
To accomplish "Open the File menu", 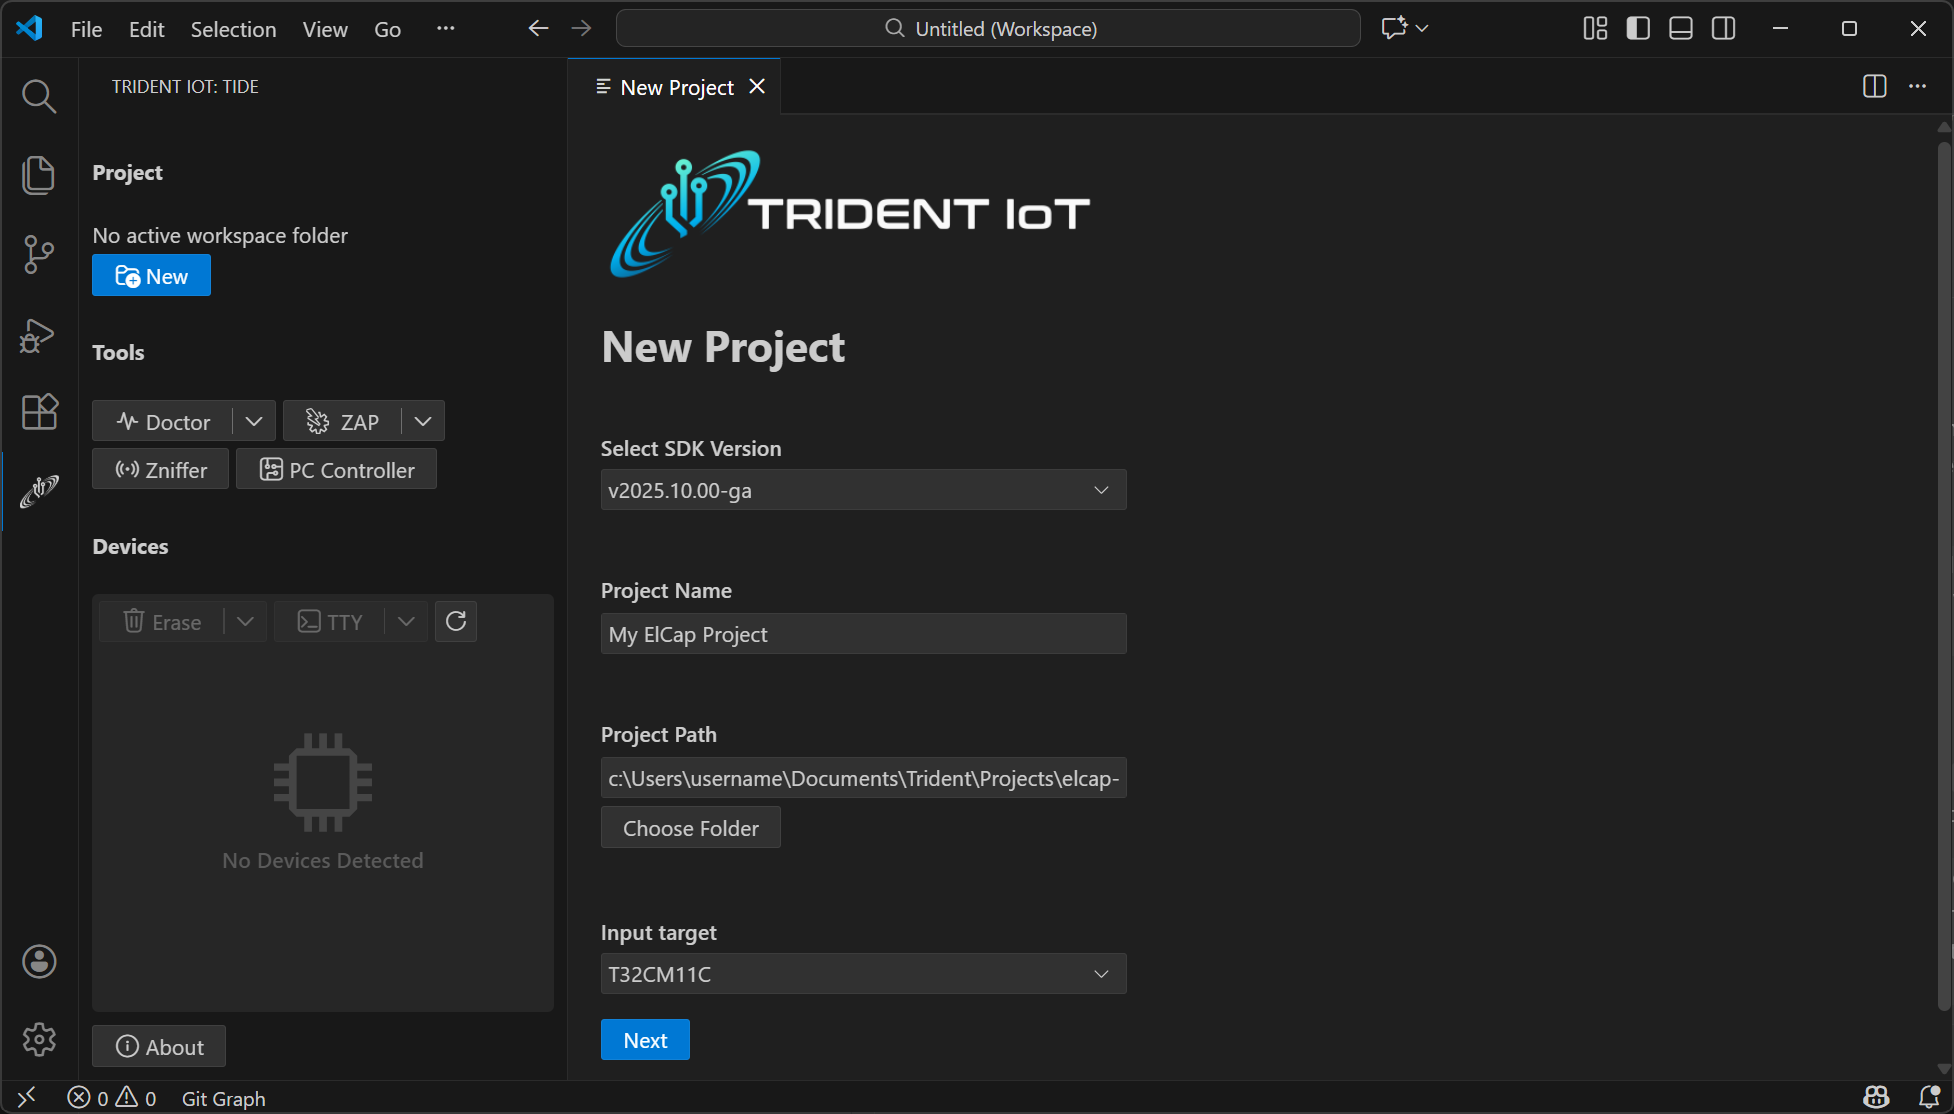I will [x=86, y=29].
